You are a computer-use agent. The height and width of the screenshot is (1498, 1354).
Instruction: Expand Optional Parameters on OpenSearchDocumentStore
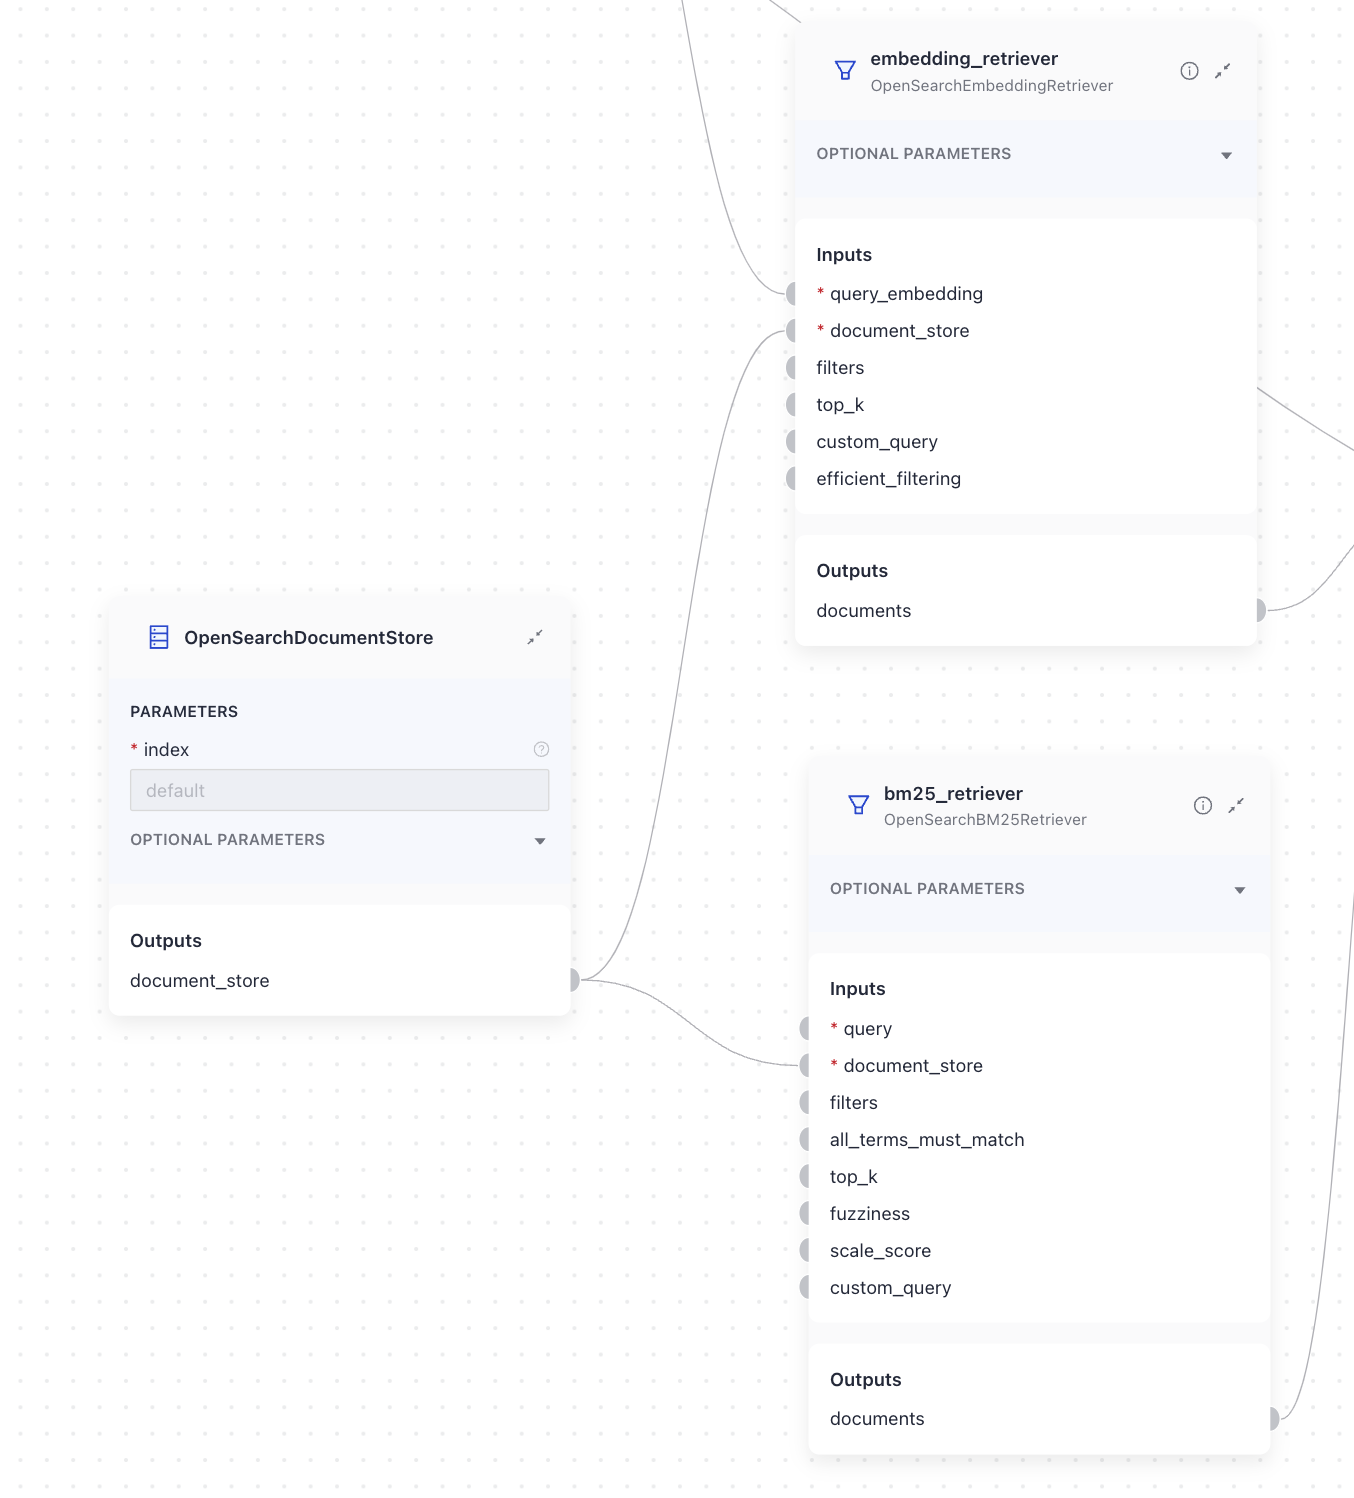click(x=540, y=841)
